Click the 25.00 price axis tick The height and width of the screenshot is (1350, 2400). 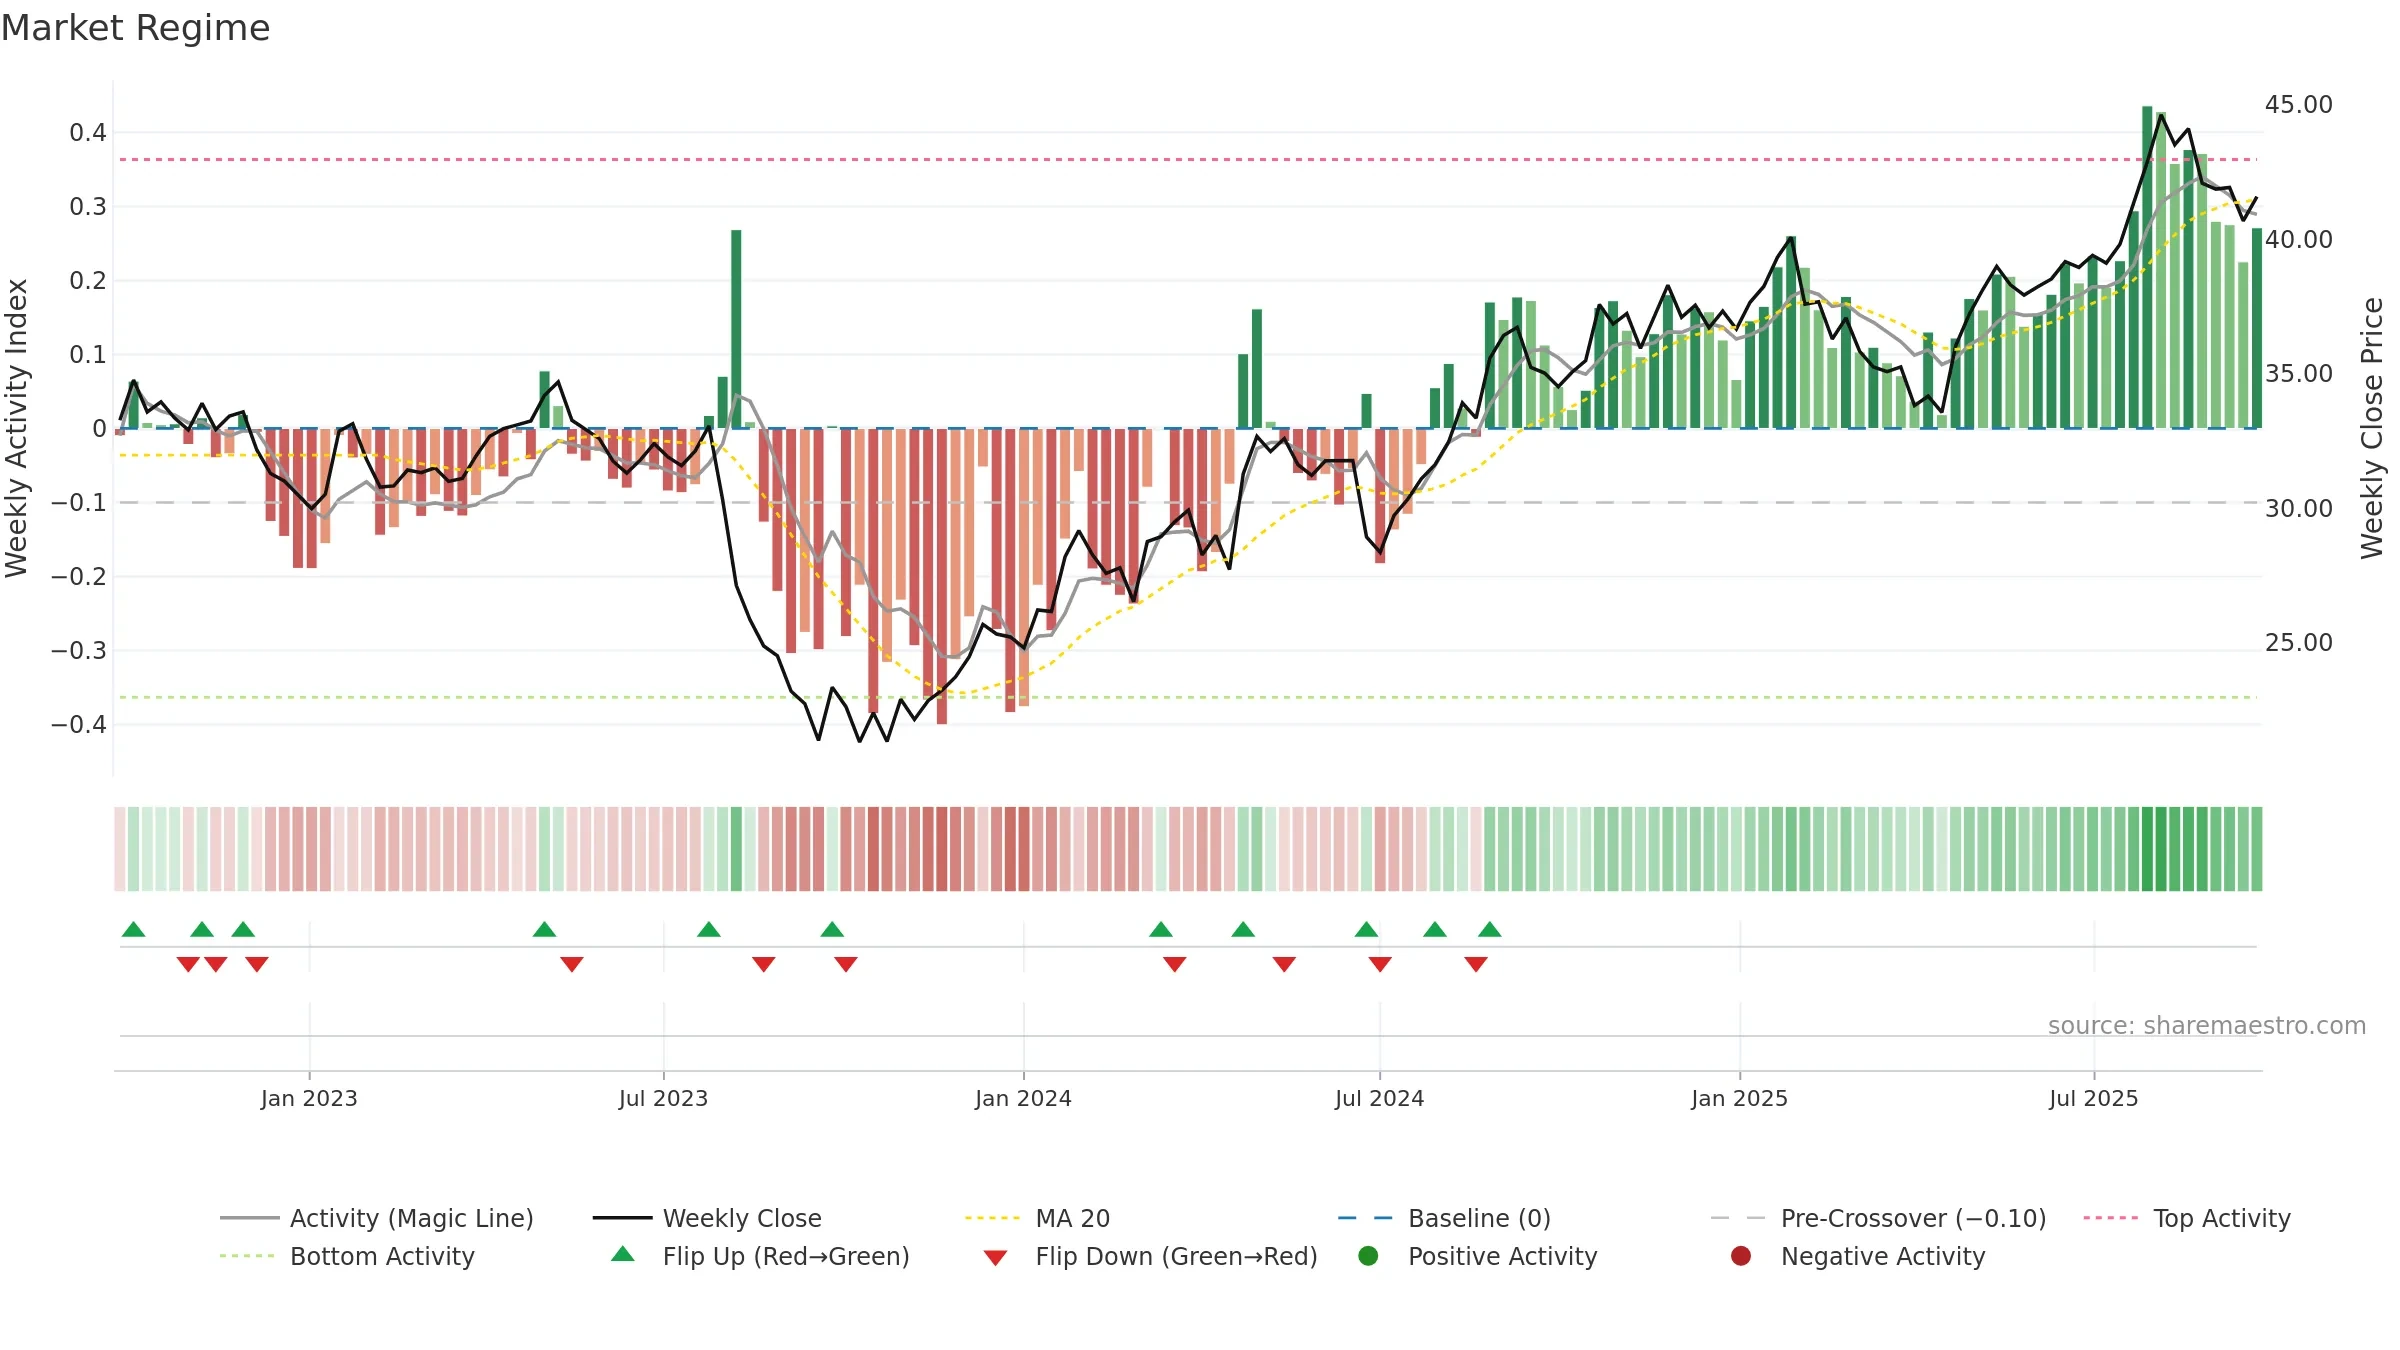(x=2299, y=642)
